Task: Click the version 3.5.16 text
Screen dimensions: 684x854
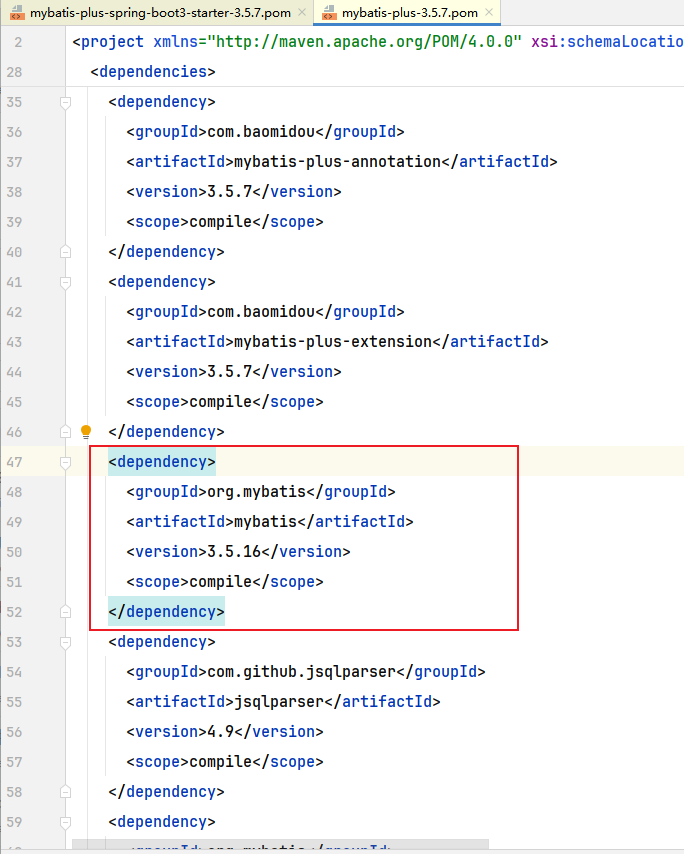Action: tap(234, 552)
